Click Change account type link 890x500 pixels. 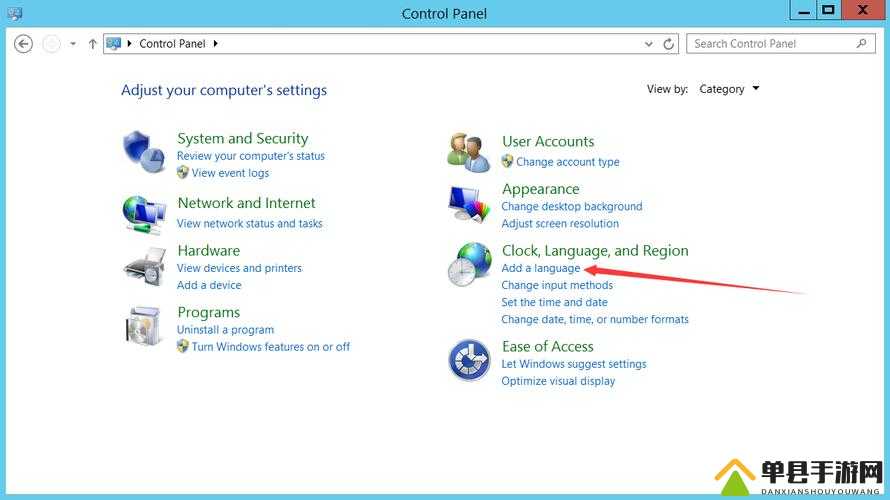click(568, 162)
